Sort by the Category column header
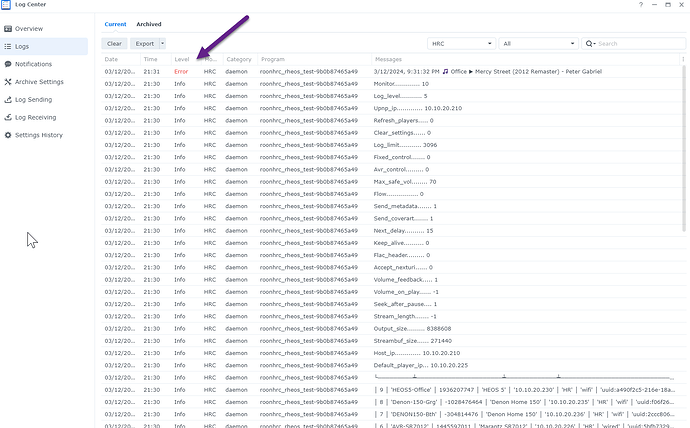Viewport: 690px width, 428px height. [239, 59]
